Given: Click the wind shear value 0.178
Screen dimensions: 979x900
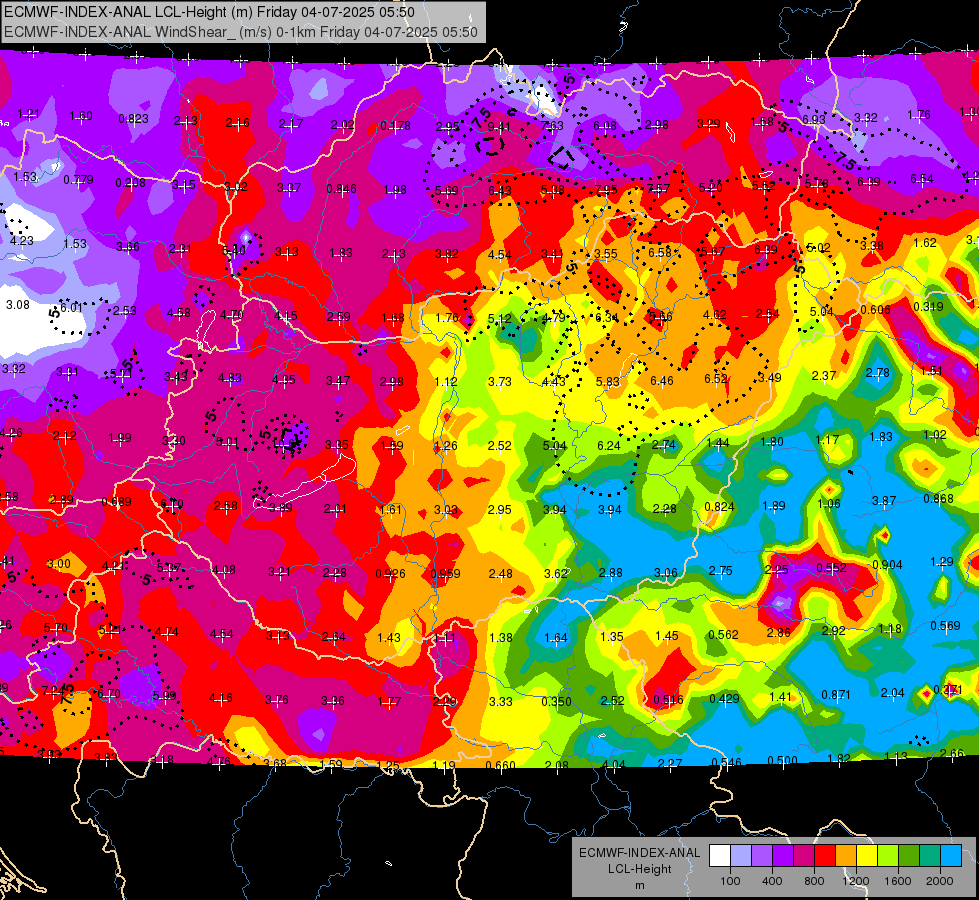Looking at the screenshot, I should click(x=395, y=126).
